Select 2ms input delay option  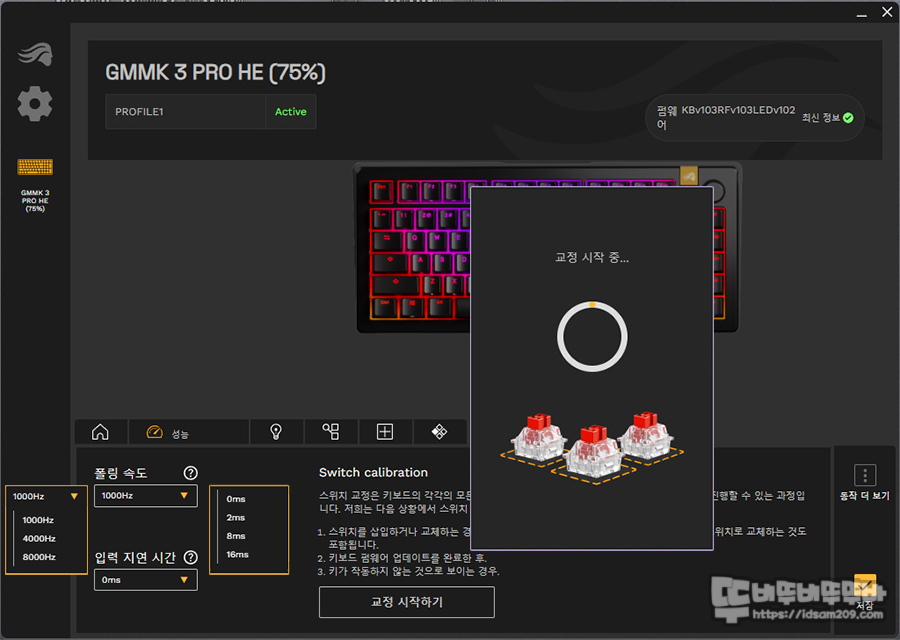click(236, 518)
